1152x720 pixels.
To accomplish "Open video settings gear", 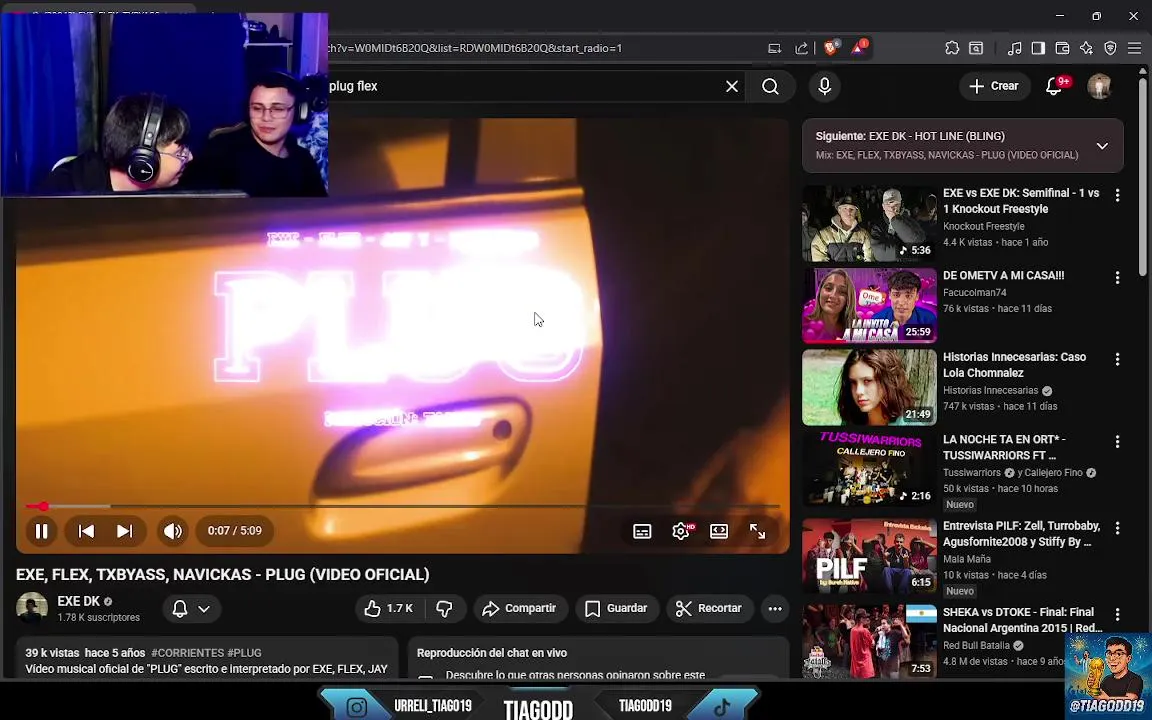I will tap(681, 531).
